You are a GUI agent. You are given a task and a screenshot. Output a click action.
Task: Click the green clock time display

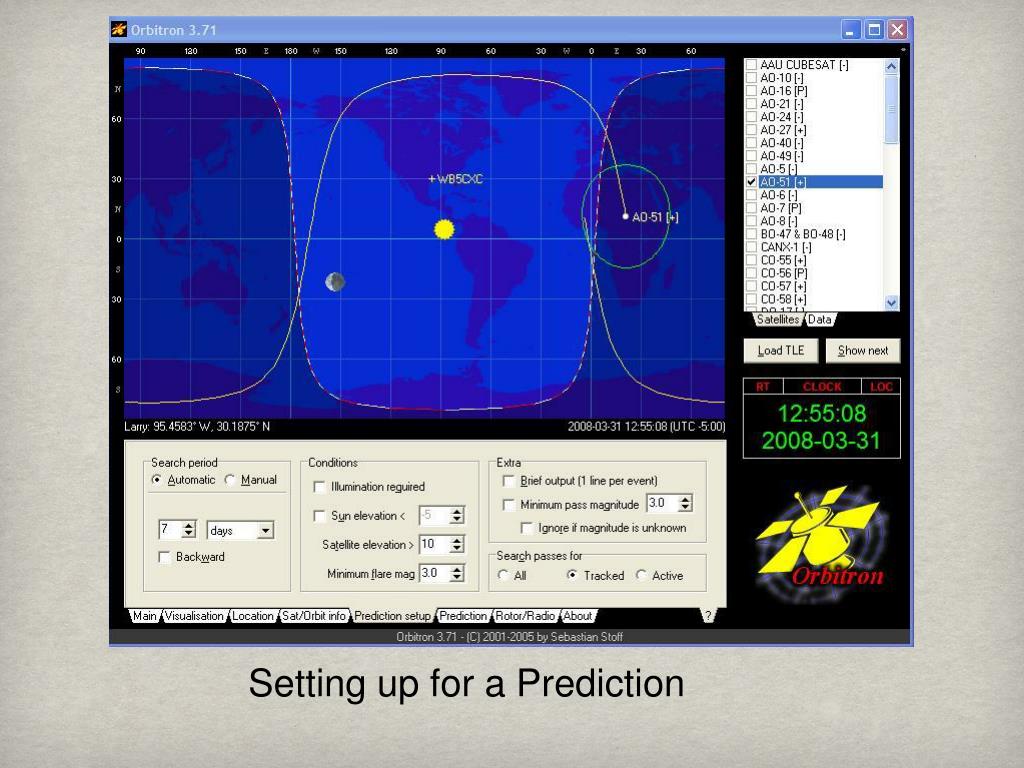coord(822,413)
